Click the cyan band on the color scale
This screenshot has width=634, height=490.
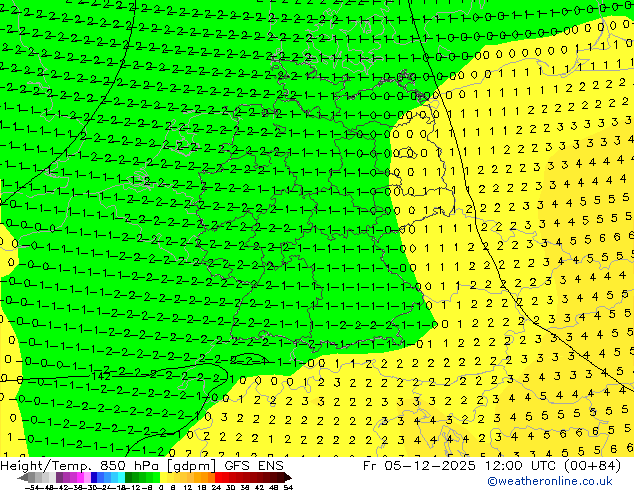point(121,477)
